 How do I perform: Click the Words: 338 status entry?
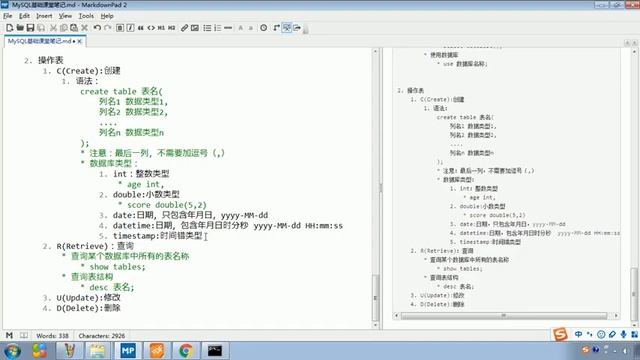tap(52, 336)
